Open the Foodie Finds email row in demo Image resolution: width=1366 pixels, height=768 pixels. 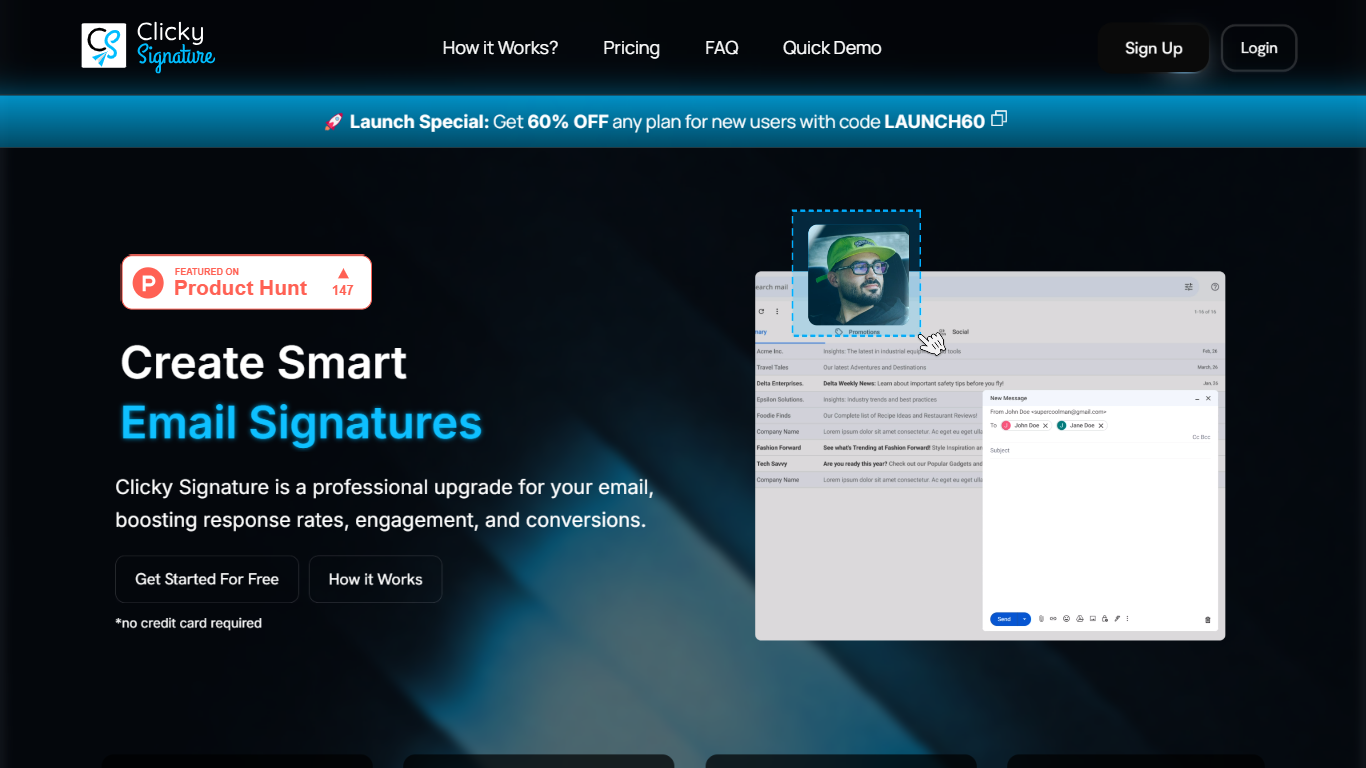(x=868, y=415)
